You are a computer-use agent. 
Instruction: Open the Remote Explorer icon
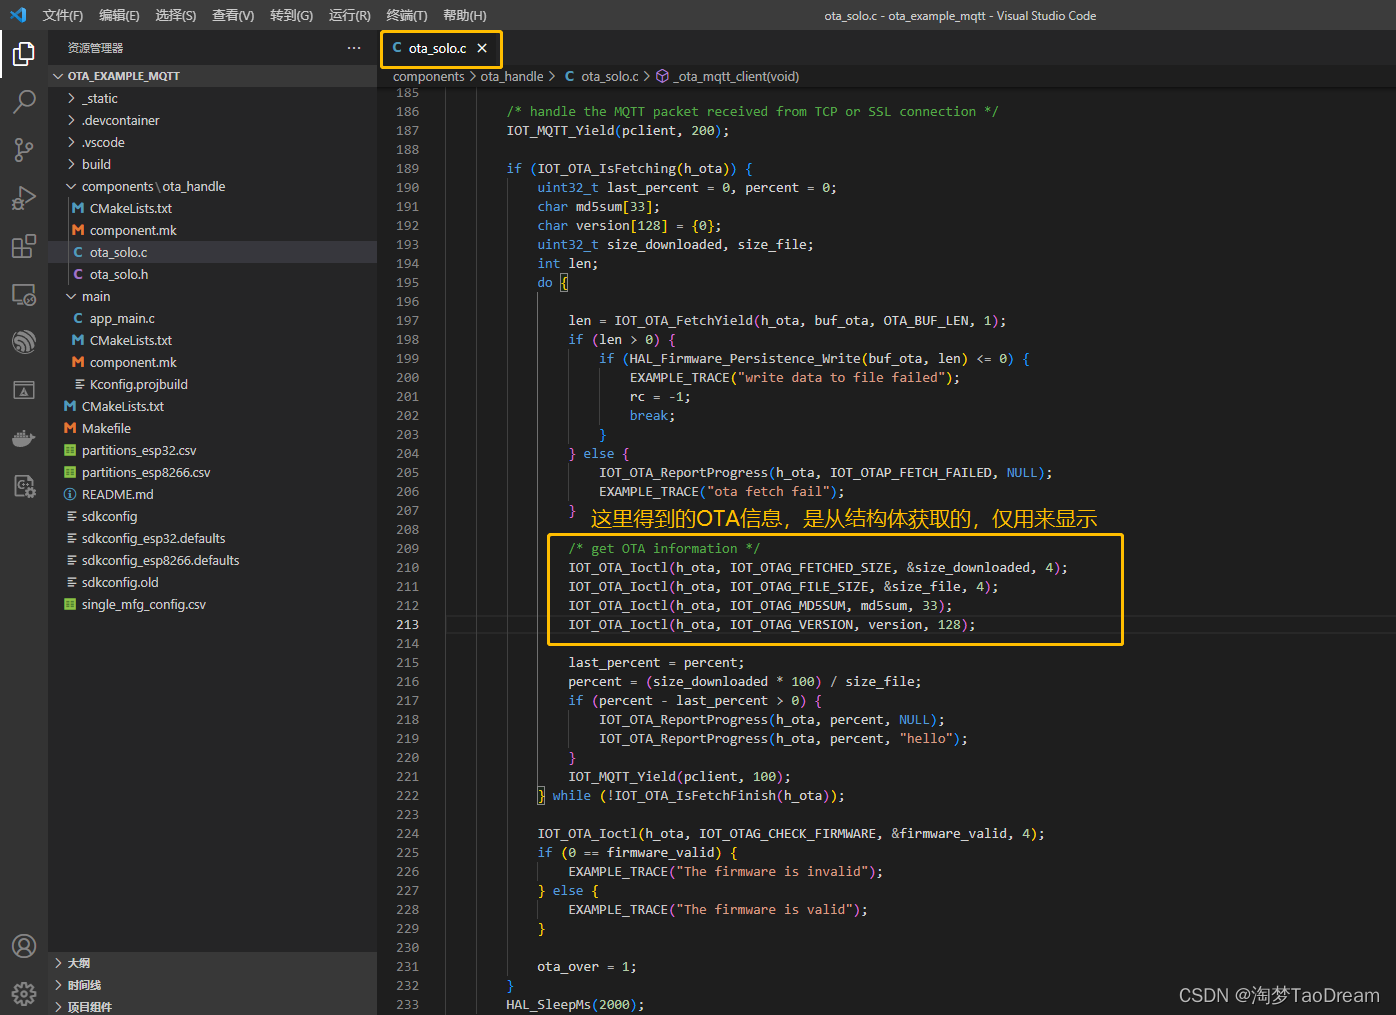(x=24, y=295)
